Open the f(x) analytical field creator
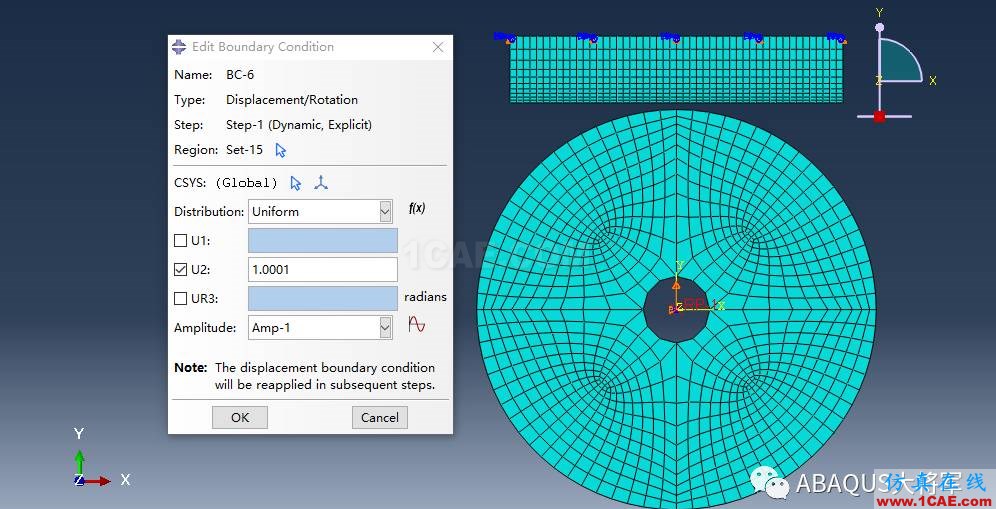 [417, 208]
